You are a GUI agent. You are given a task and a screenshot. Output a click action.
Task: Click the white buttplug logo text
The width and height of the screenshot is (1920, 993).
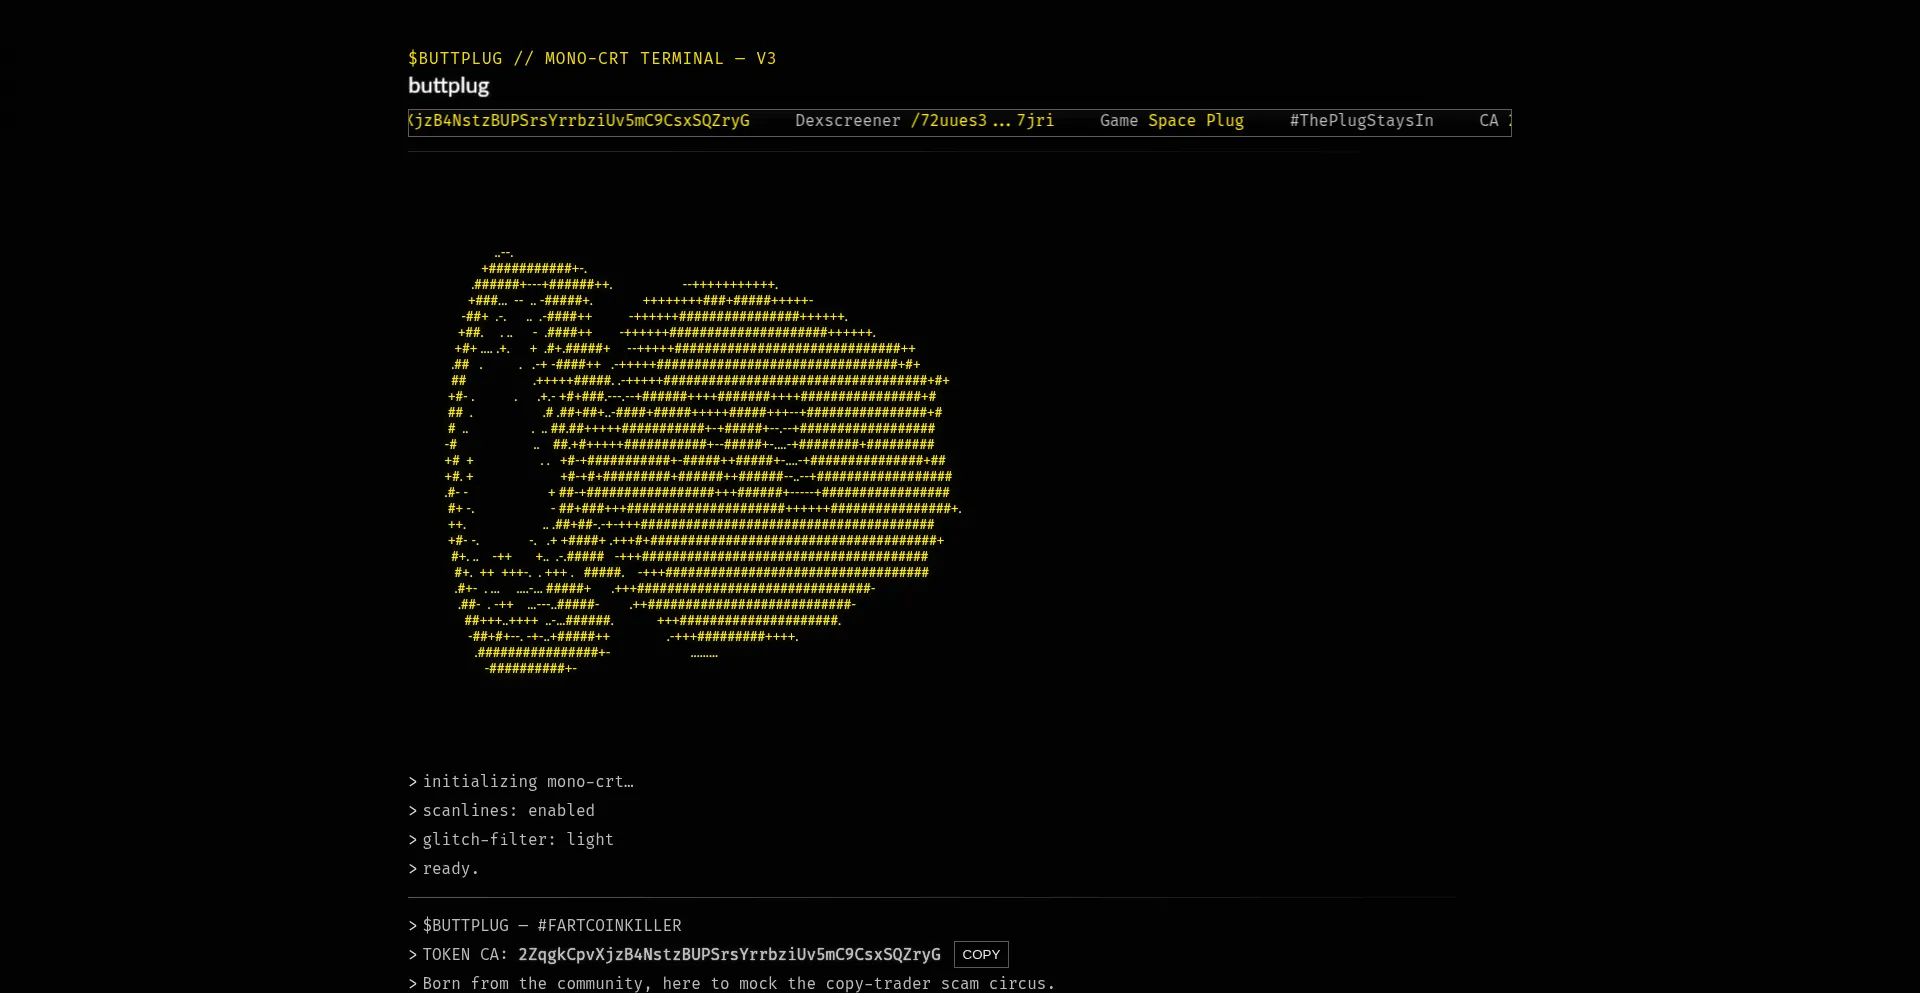(x=448, y=86)
